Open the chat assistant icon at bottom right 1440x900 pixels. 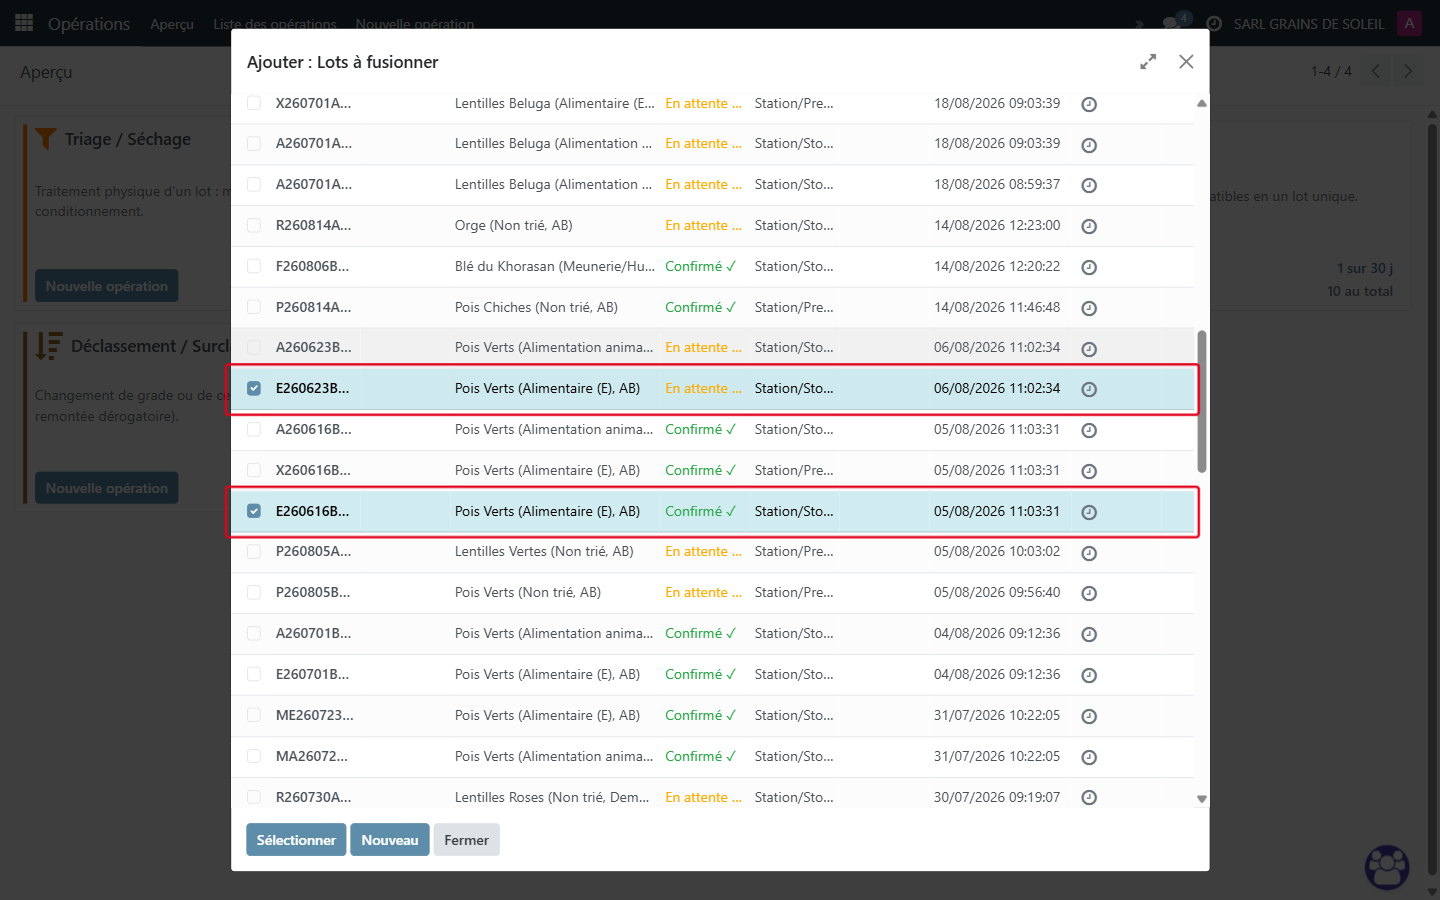[1387, 867]
